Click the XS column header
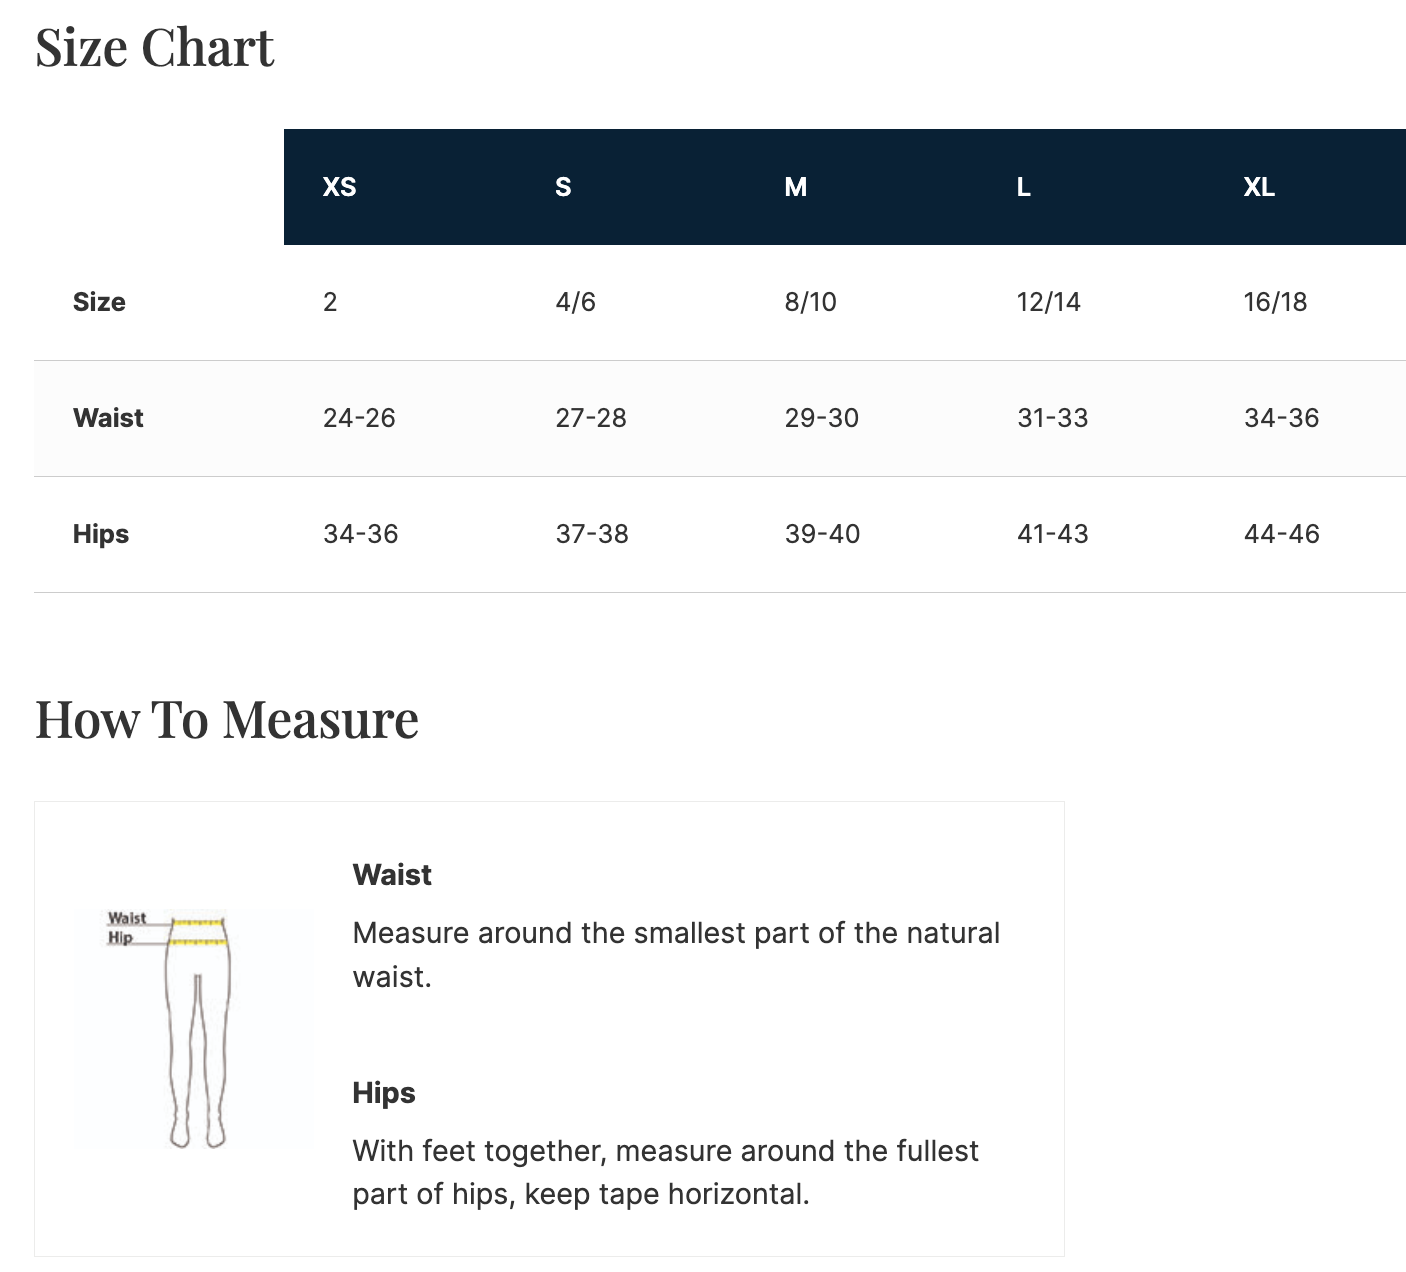This screenshot has width=1406, height=1272. 339,187
